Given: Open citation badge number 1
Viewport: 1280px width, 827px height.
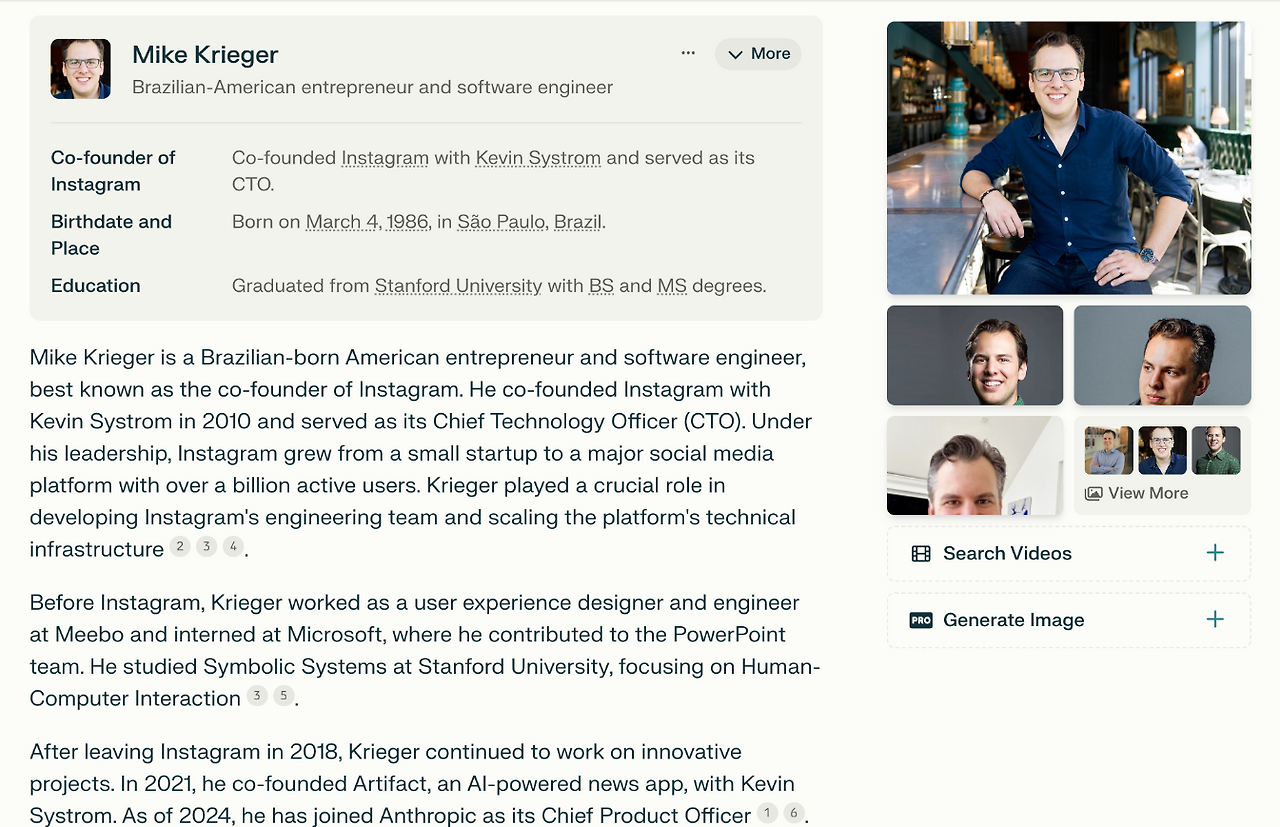Looking at the screenshot, I should coord(767,813).
